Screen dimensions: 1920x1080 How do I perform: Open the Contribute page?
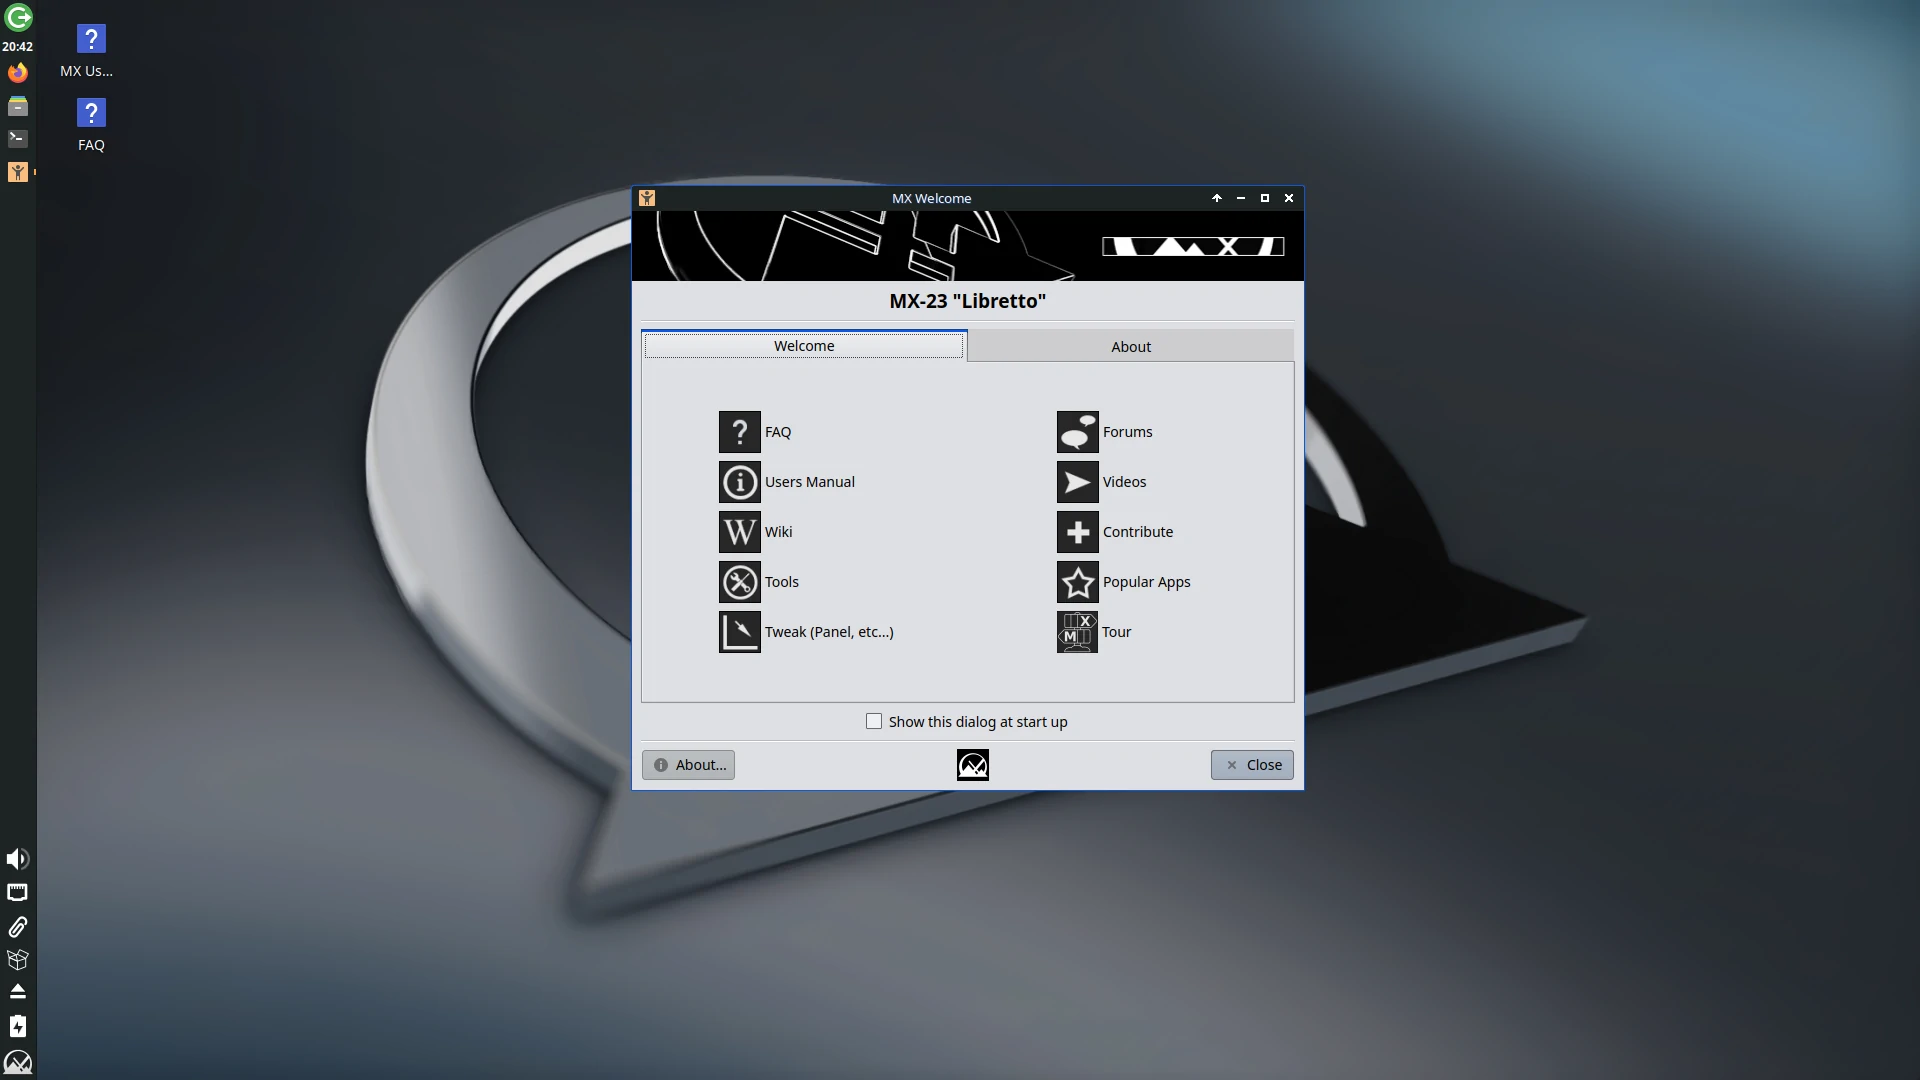pyautogui.click(x=1117, y=531)
